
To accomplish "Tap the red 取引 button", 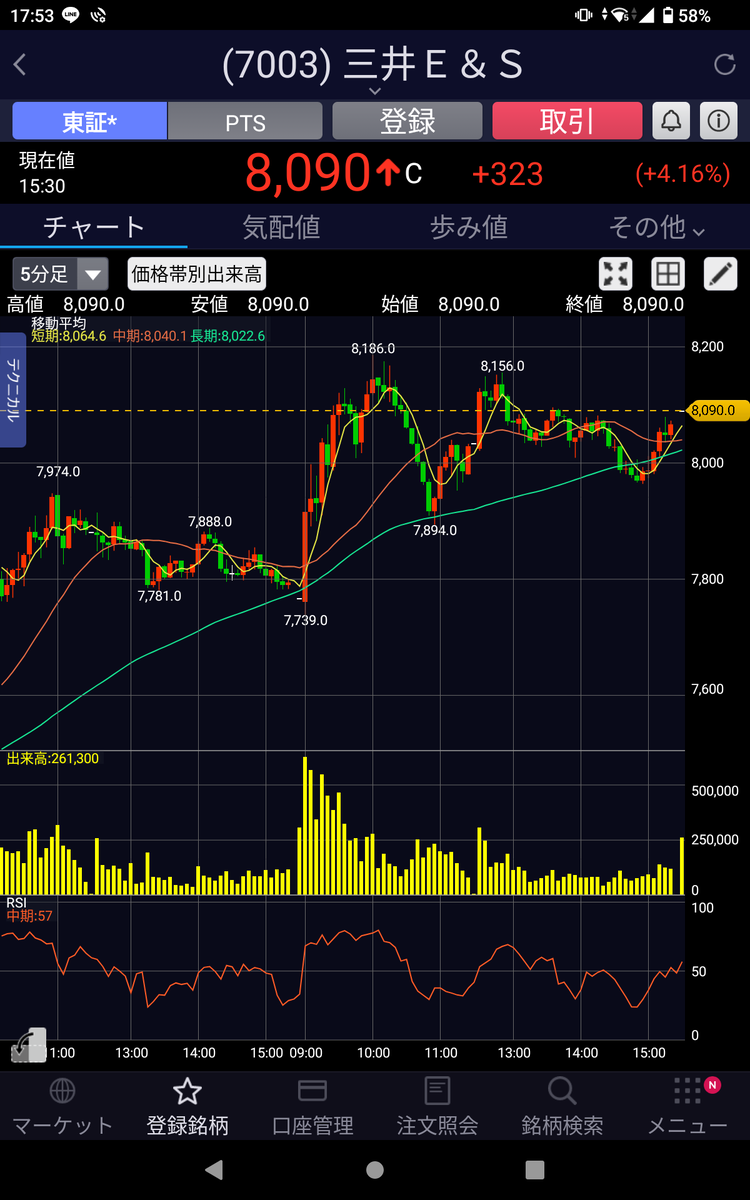I will pos(567,121).
